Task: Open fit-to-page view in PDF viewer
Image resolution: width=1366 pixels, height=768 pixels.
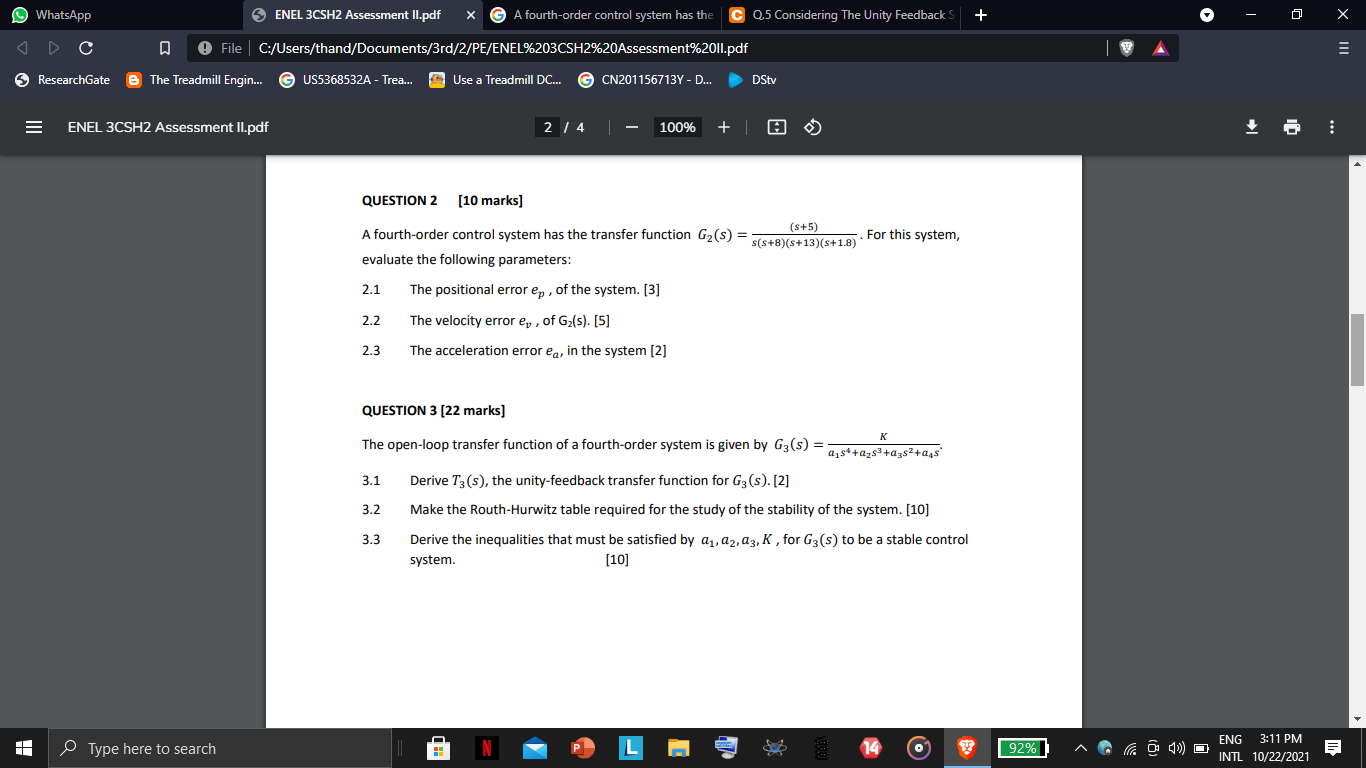Action: 776,127
